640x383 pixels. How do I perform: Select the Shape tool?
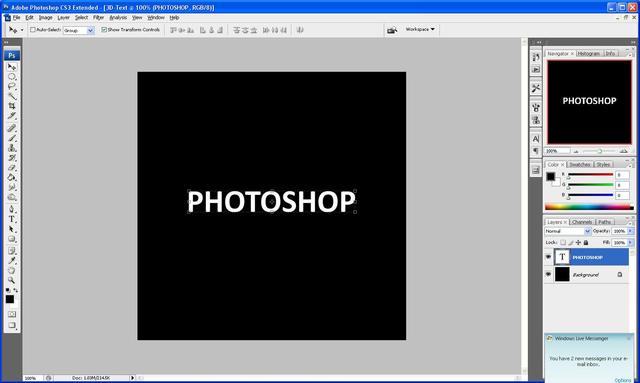point(12,239)
